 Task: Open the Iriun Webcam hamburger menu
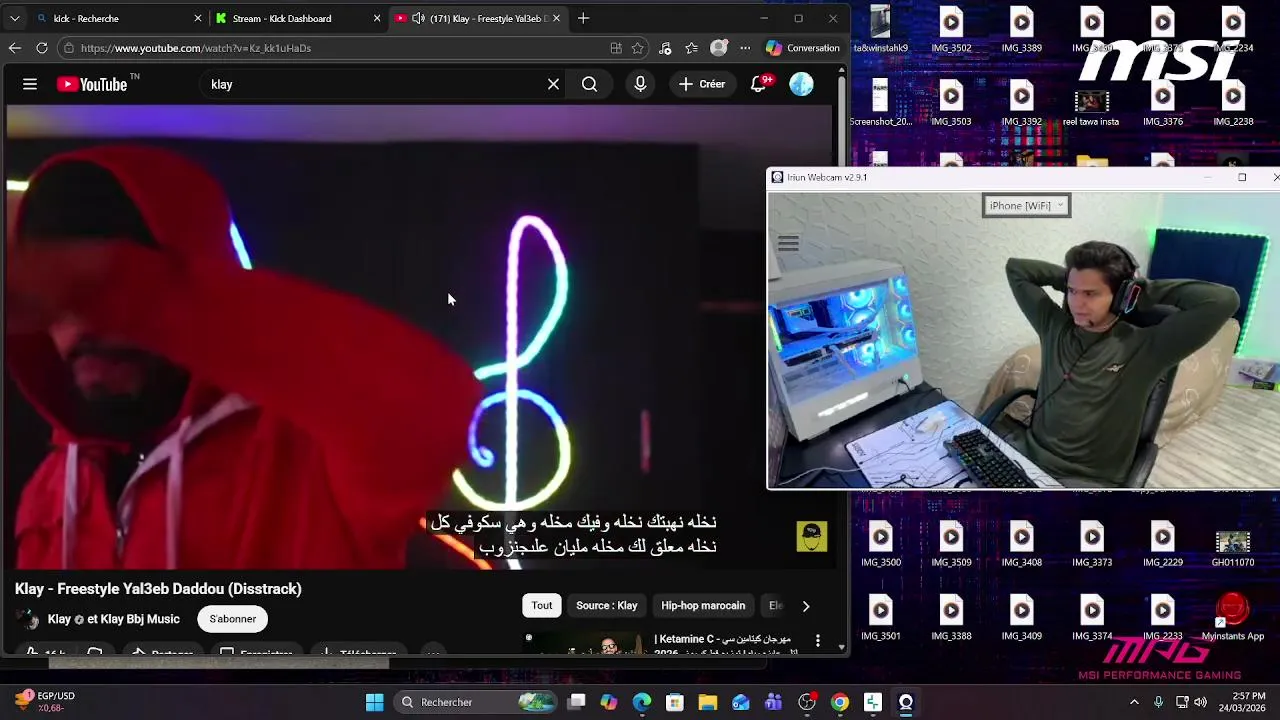[x=788, y=244]
